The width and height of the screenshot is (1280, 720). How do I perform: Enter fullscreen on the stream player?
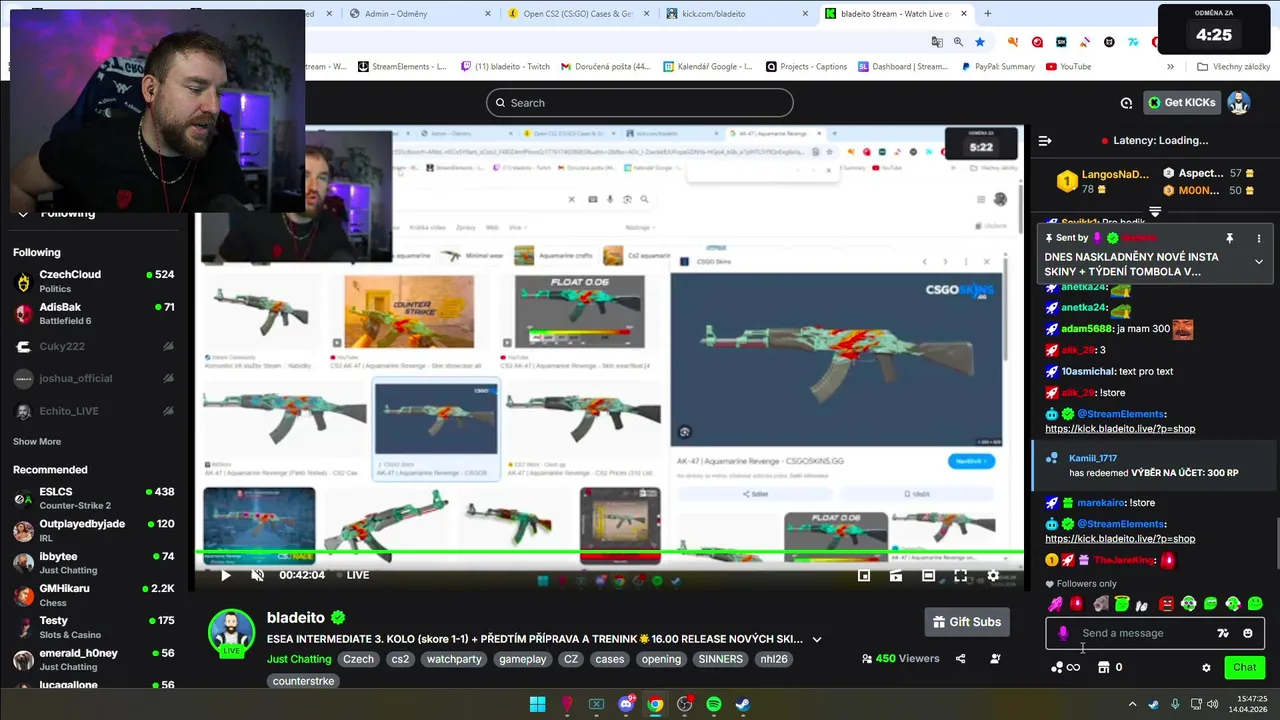click(x=960, y=575)
